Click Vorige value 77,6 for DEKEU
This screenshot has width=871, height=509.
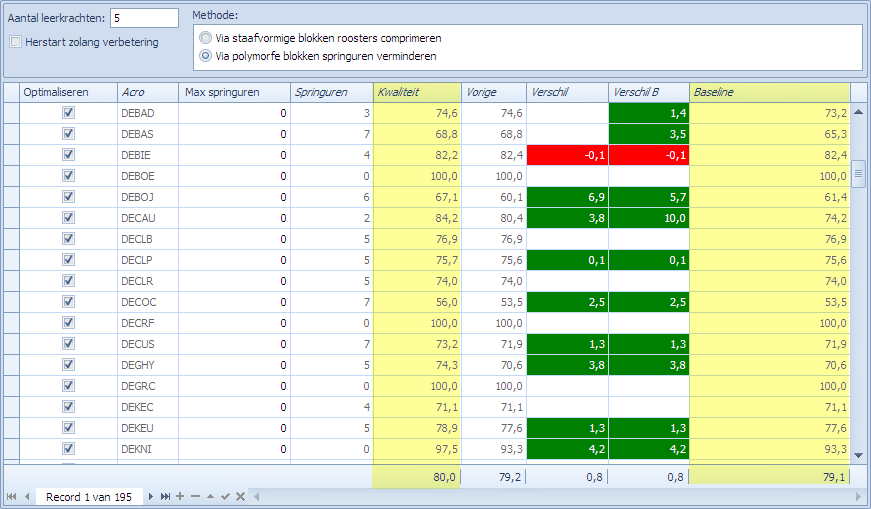click(x=494, y=428)
